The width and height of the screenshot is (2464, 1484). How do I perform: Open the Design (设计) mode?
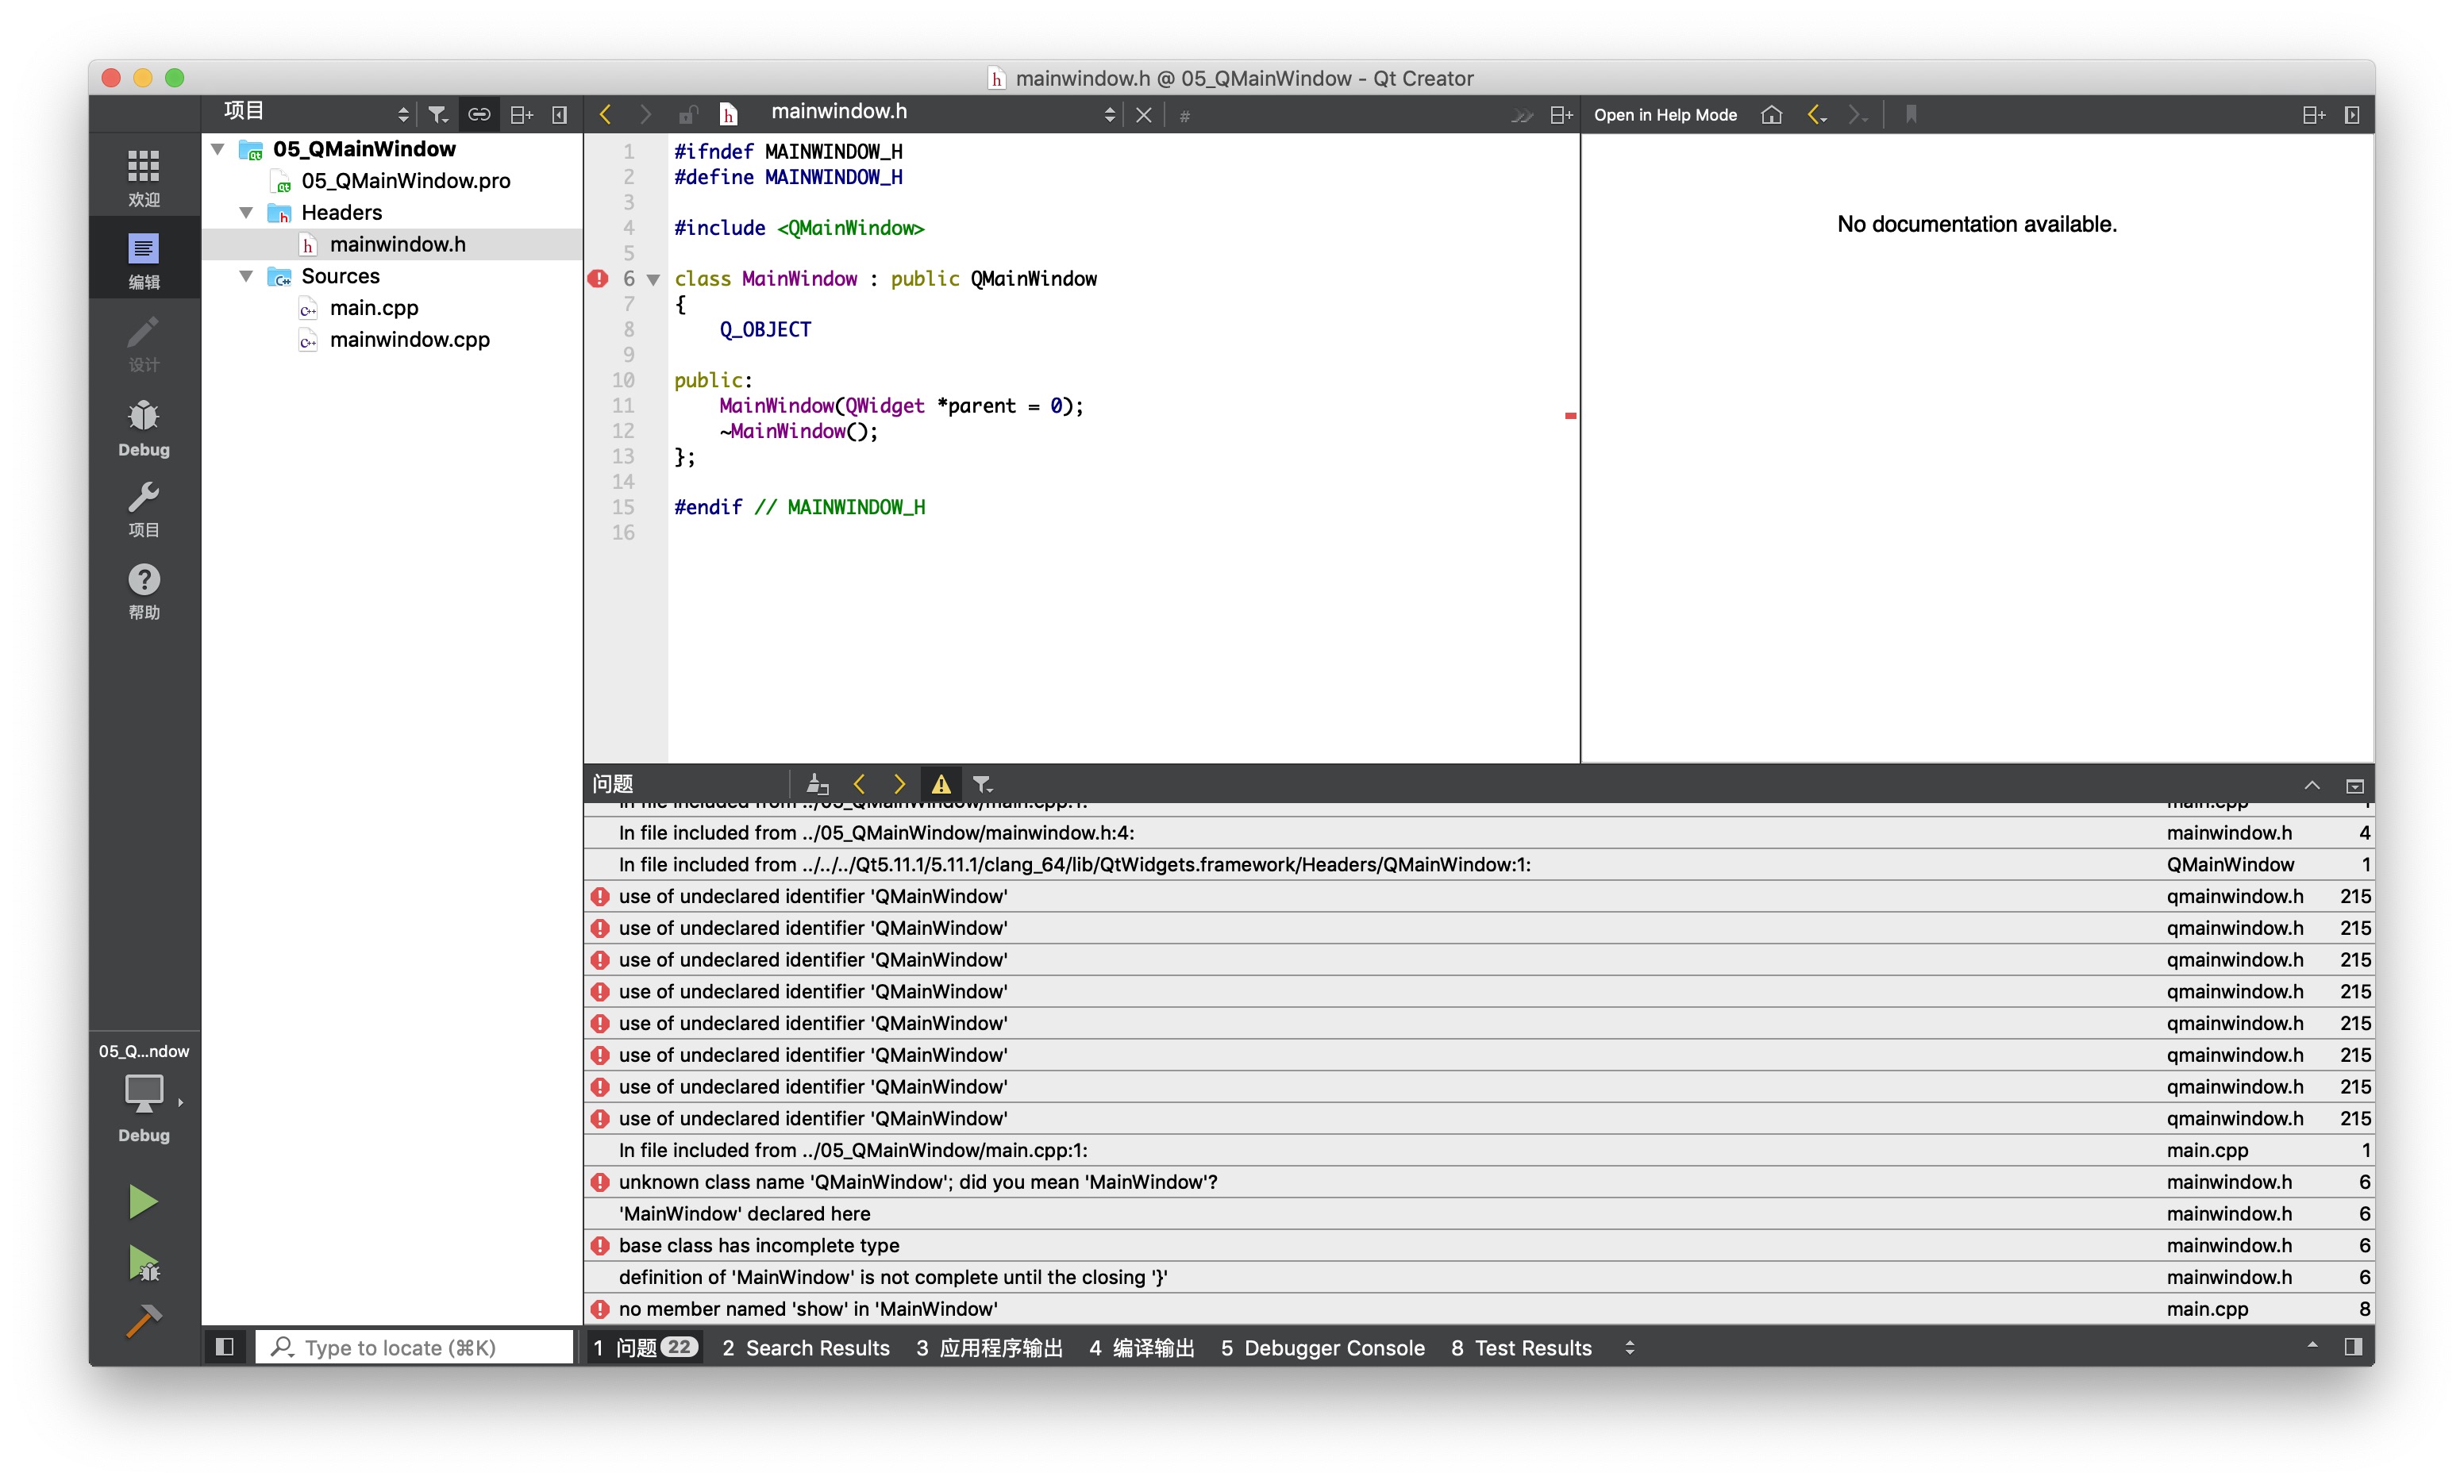[x=143, y=343]
